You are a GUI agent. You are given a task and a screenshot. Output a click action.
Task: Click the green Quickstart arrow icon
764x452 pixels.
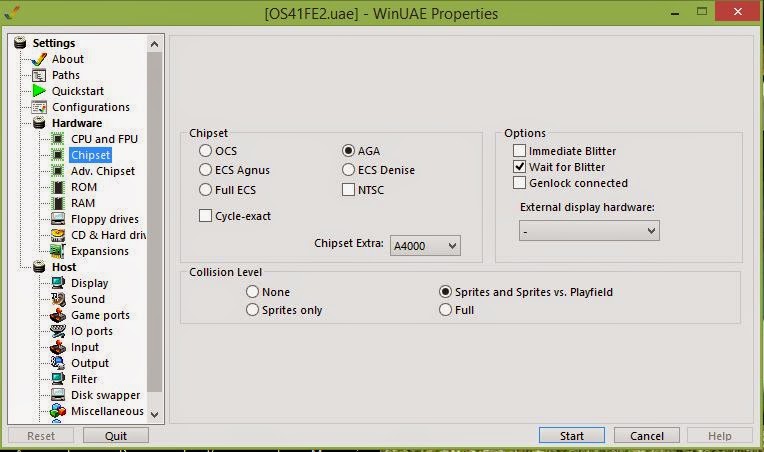(x=39, y=91)
